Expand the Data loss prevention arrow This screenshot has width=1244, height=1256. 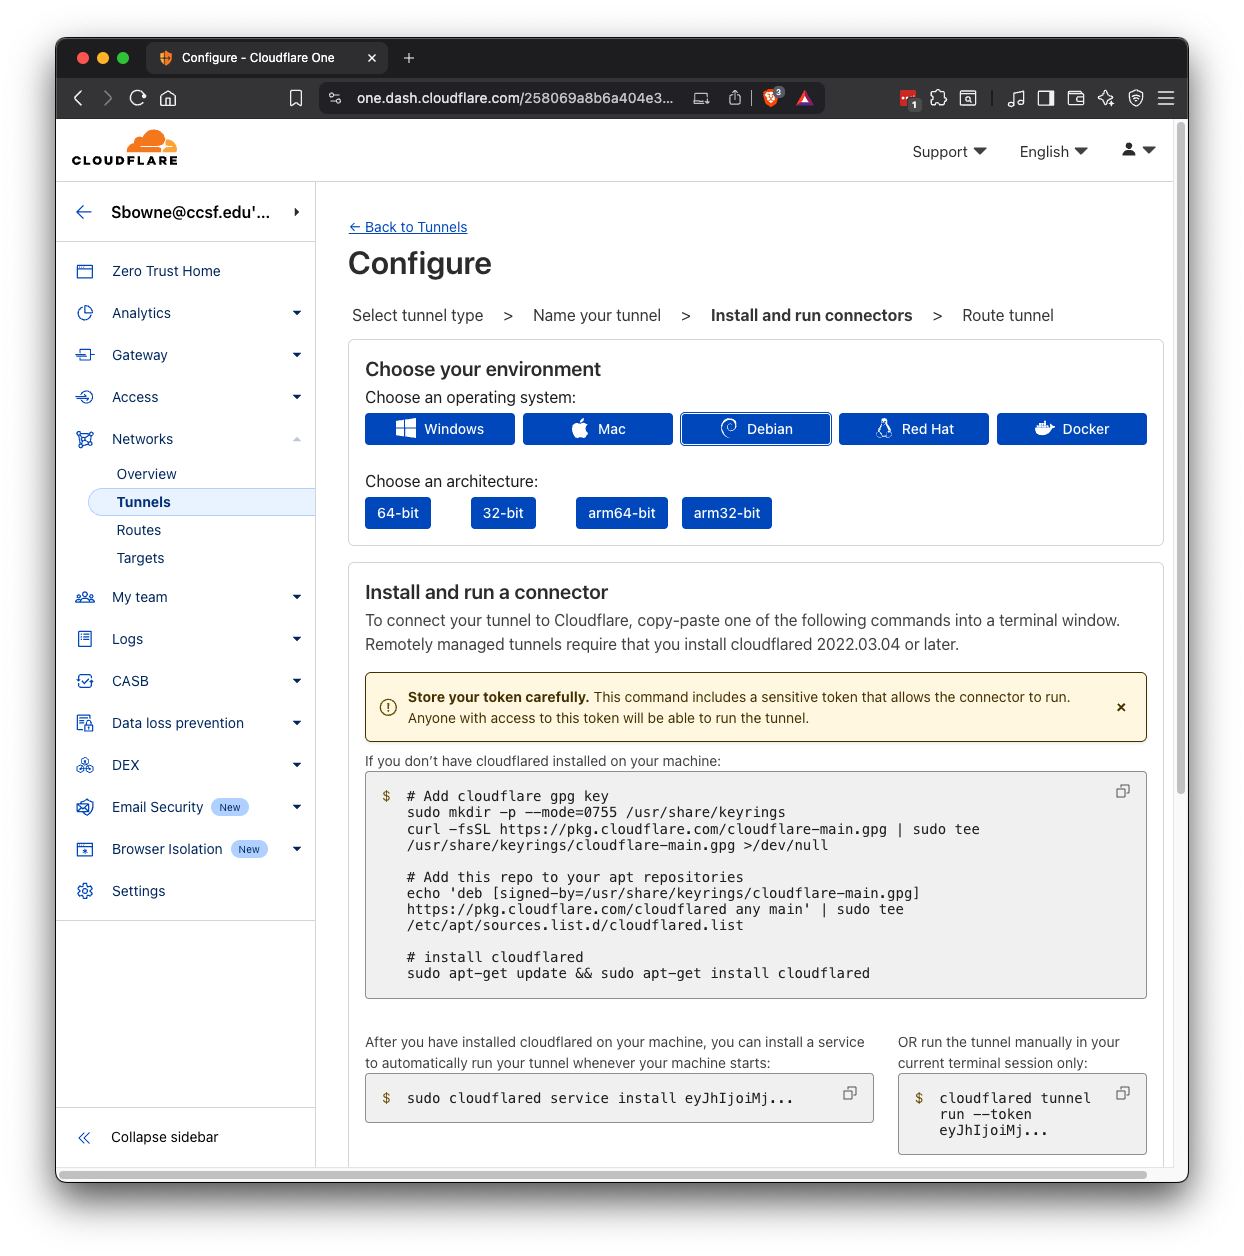[x=297, y=723]
